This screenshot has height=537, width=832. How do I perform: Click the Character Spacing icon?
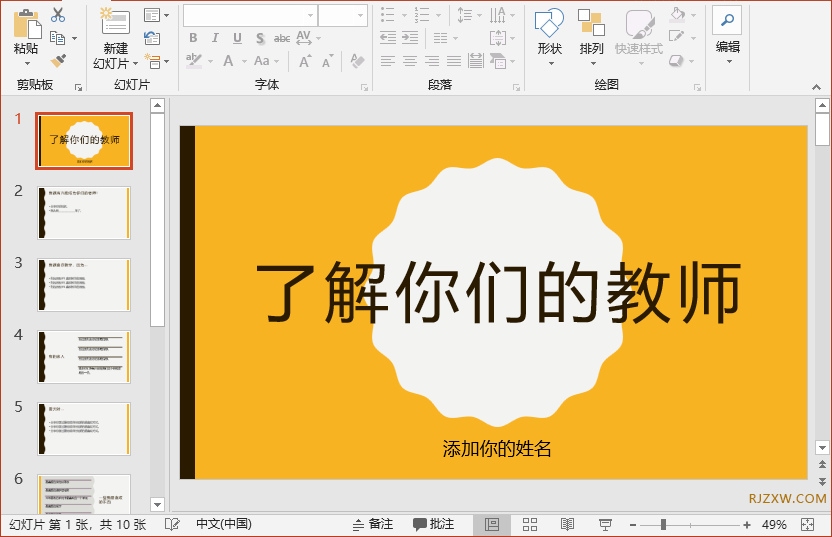(x=304, y=38)
